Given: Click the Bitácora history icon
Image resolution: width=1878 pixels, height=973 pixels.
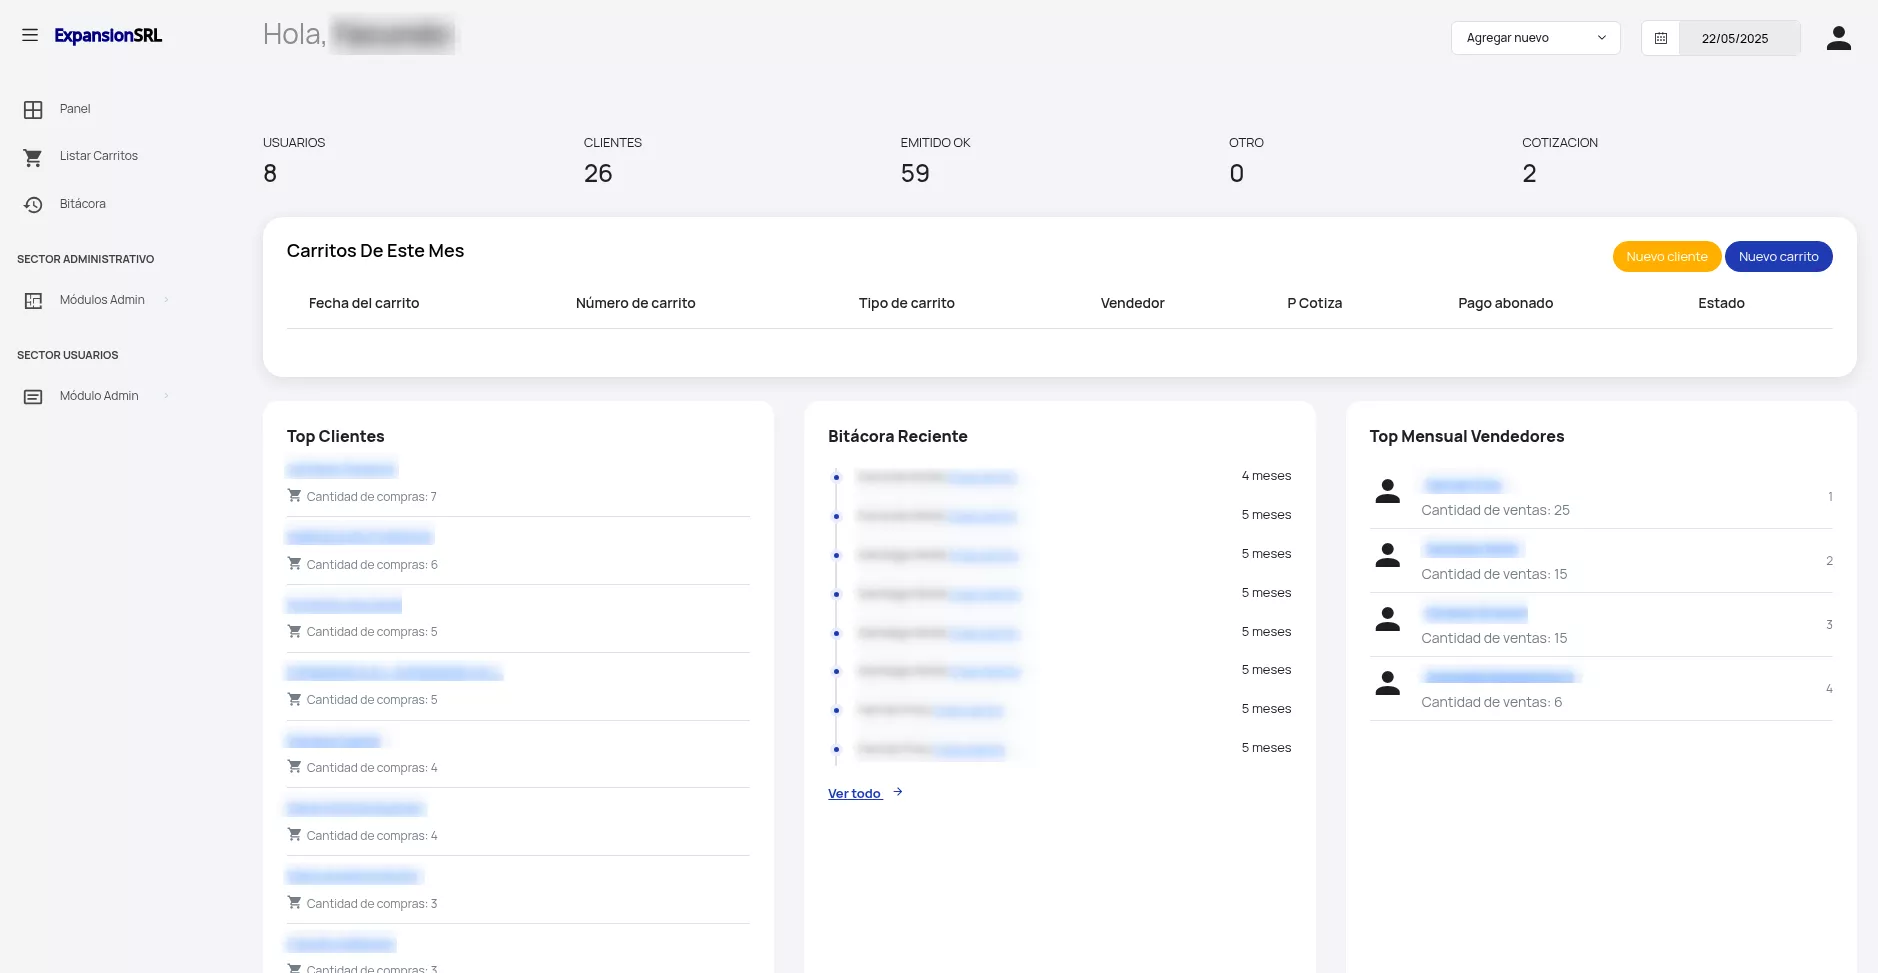Looking at the screenshot, I should click(33, 205).
